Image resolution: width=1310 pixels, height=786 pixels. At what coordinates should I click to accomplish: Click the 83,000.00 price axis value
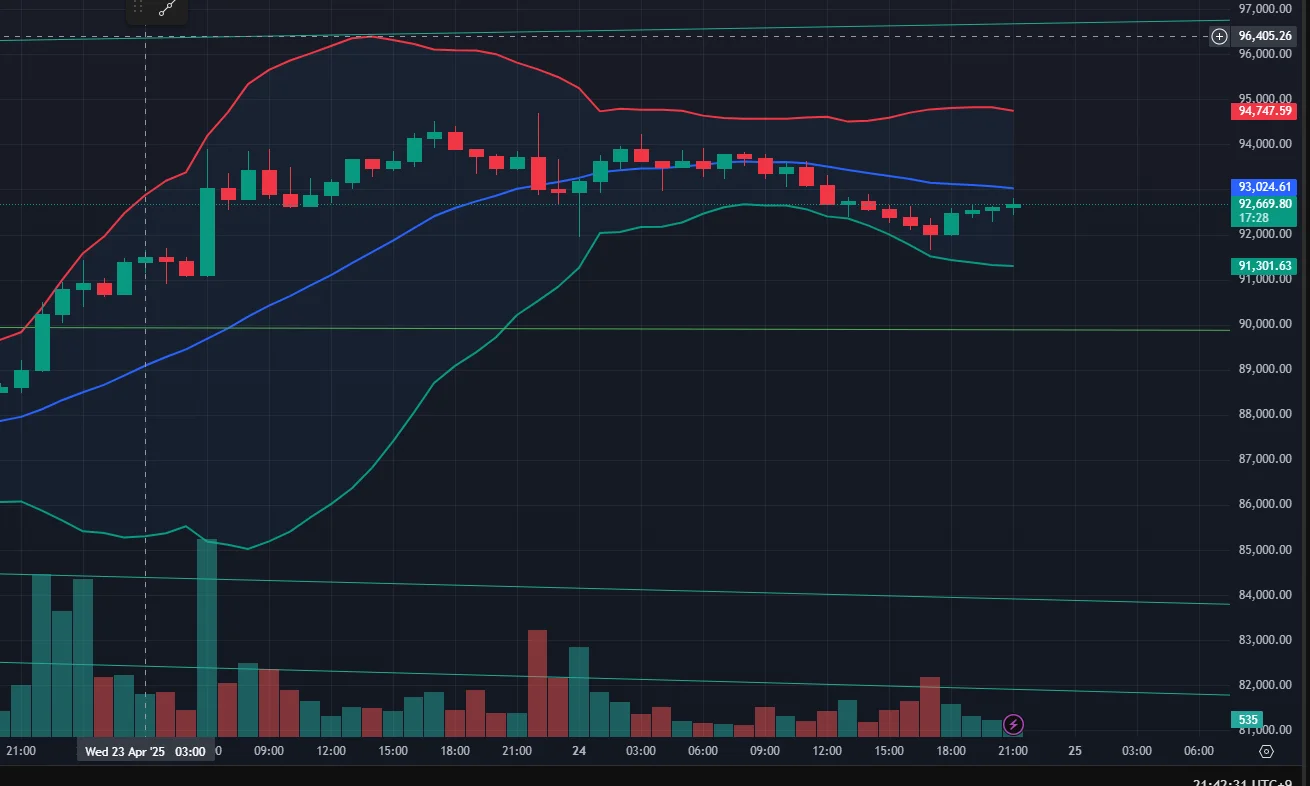pyautogui.click(x=1265, y=640)
